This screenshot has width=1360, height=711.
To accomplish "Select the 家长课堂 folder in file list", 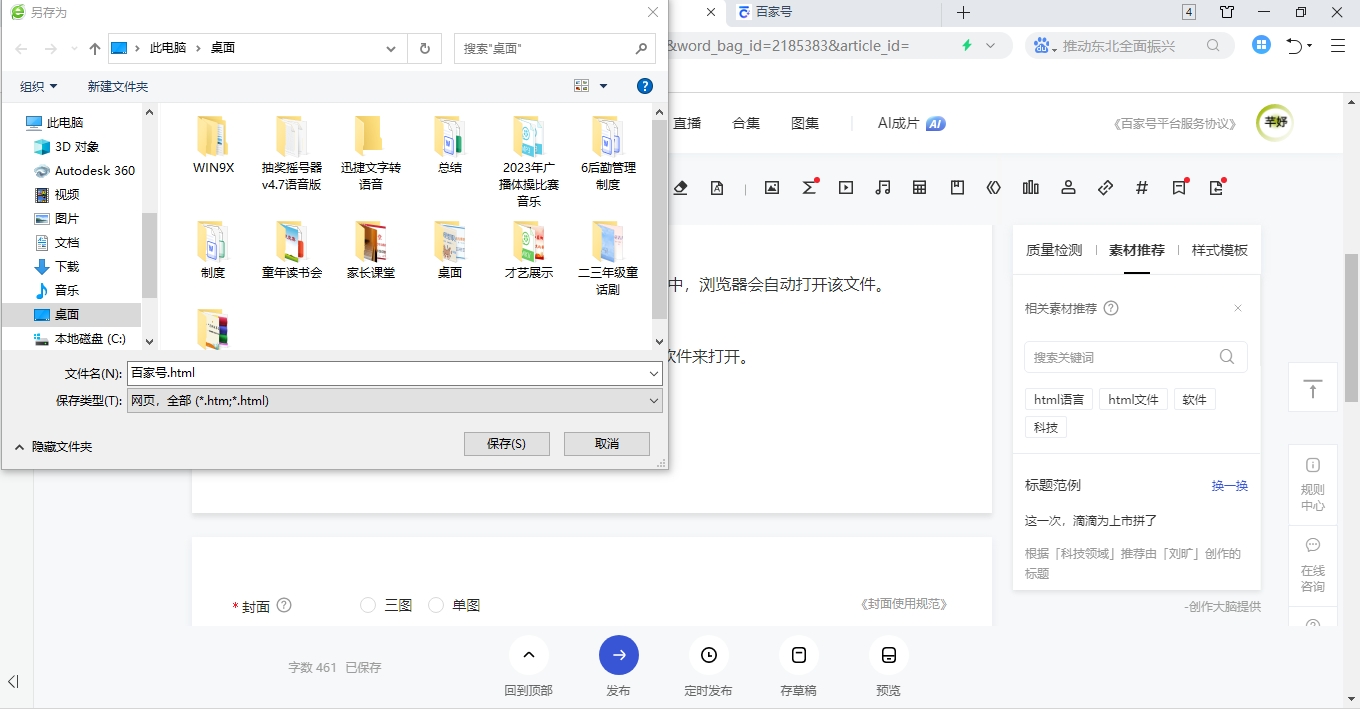I will pos(371,250).
